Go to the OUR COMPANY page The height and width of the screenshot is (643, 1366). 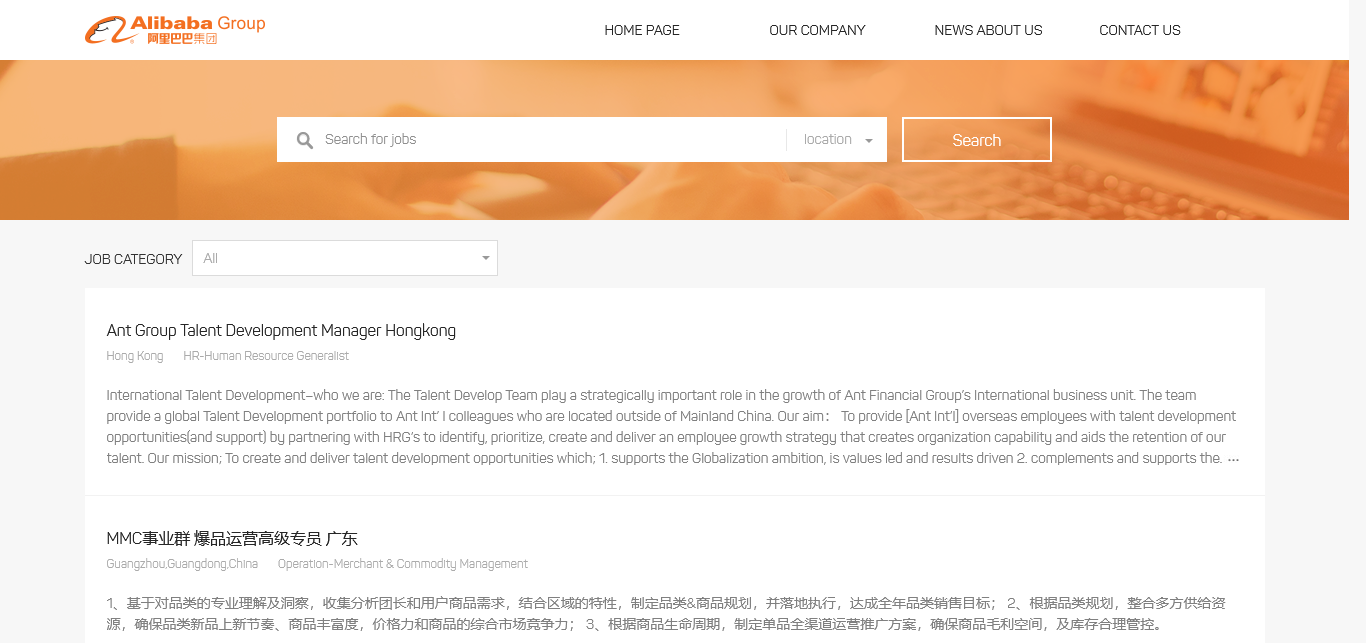817,30
